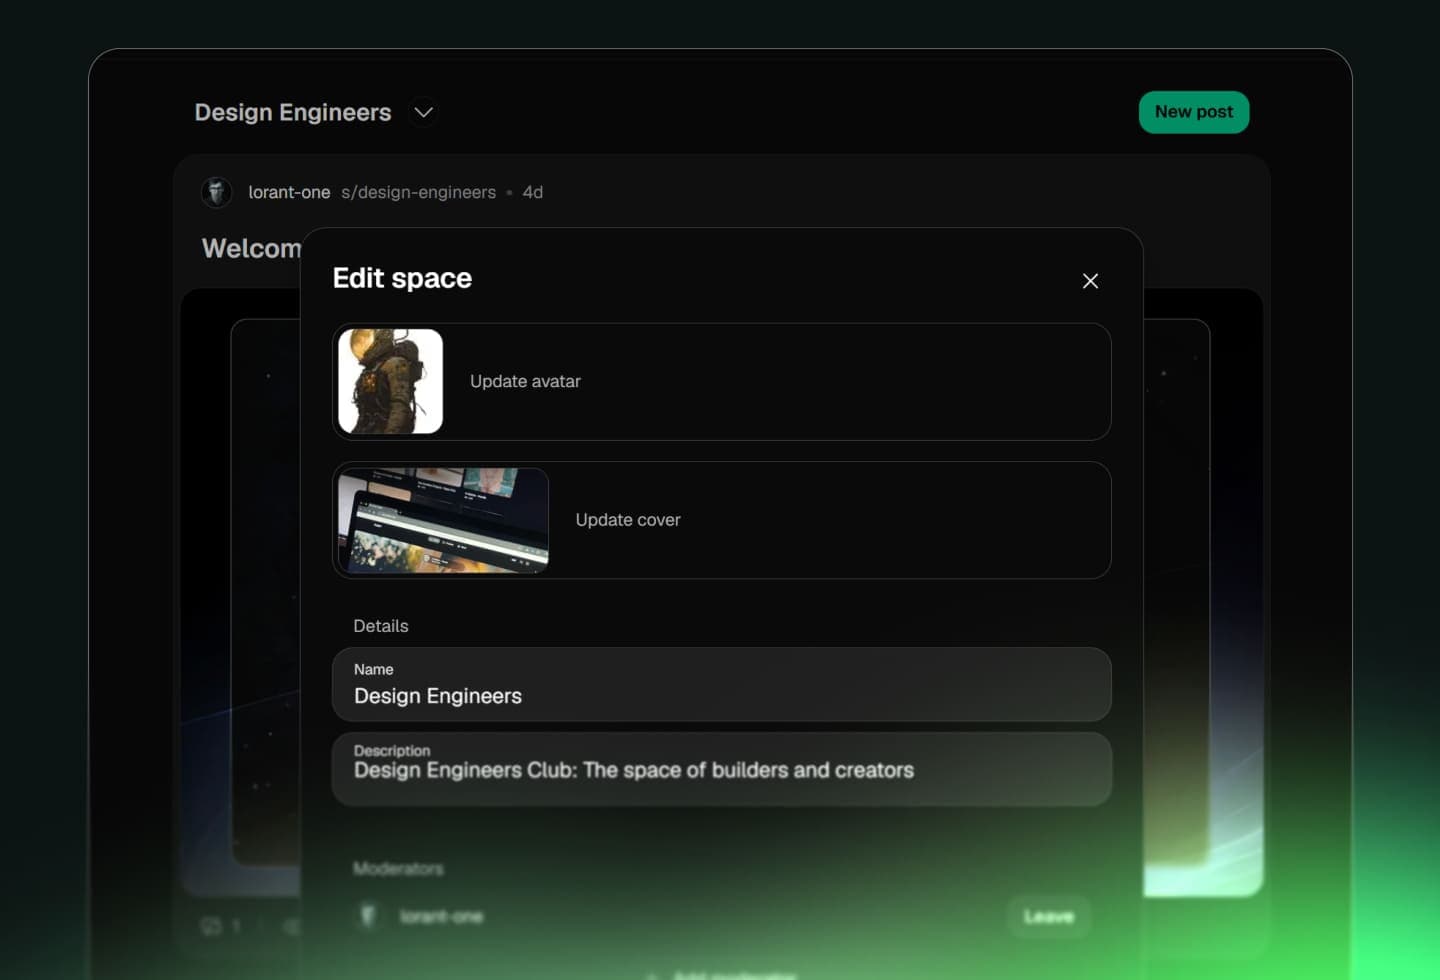Click lorant-one name in Moderators list
1440x980 pixels.
441,916
